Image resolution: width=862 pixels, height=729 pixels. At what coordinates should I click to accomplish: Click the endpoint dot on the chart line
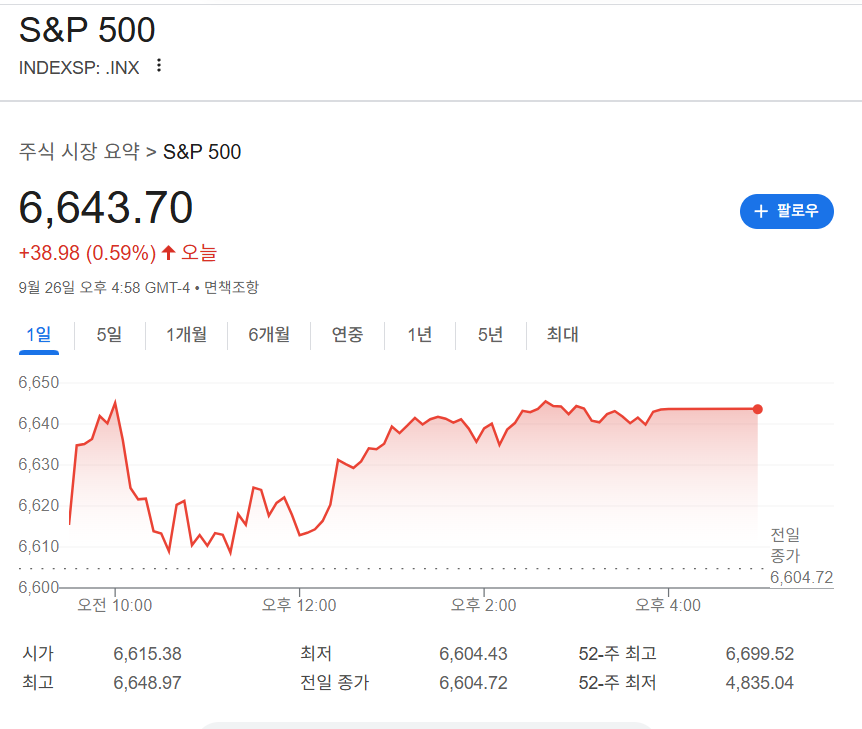pos(756,409)
